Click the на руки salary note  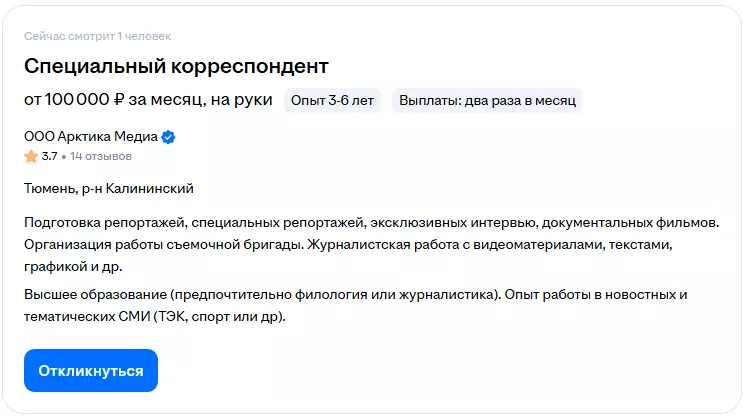(x=243, y=100)
